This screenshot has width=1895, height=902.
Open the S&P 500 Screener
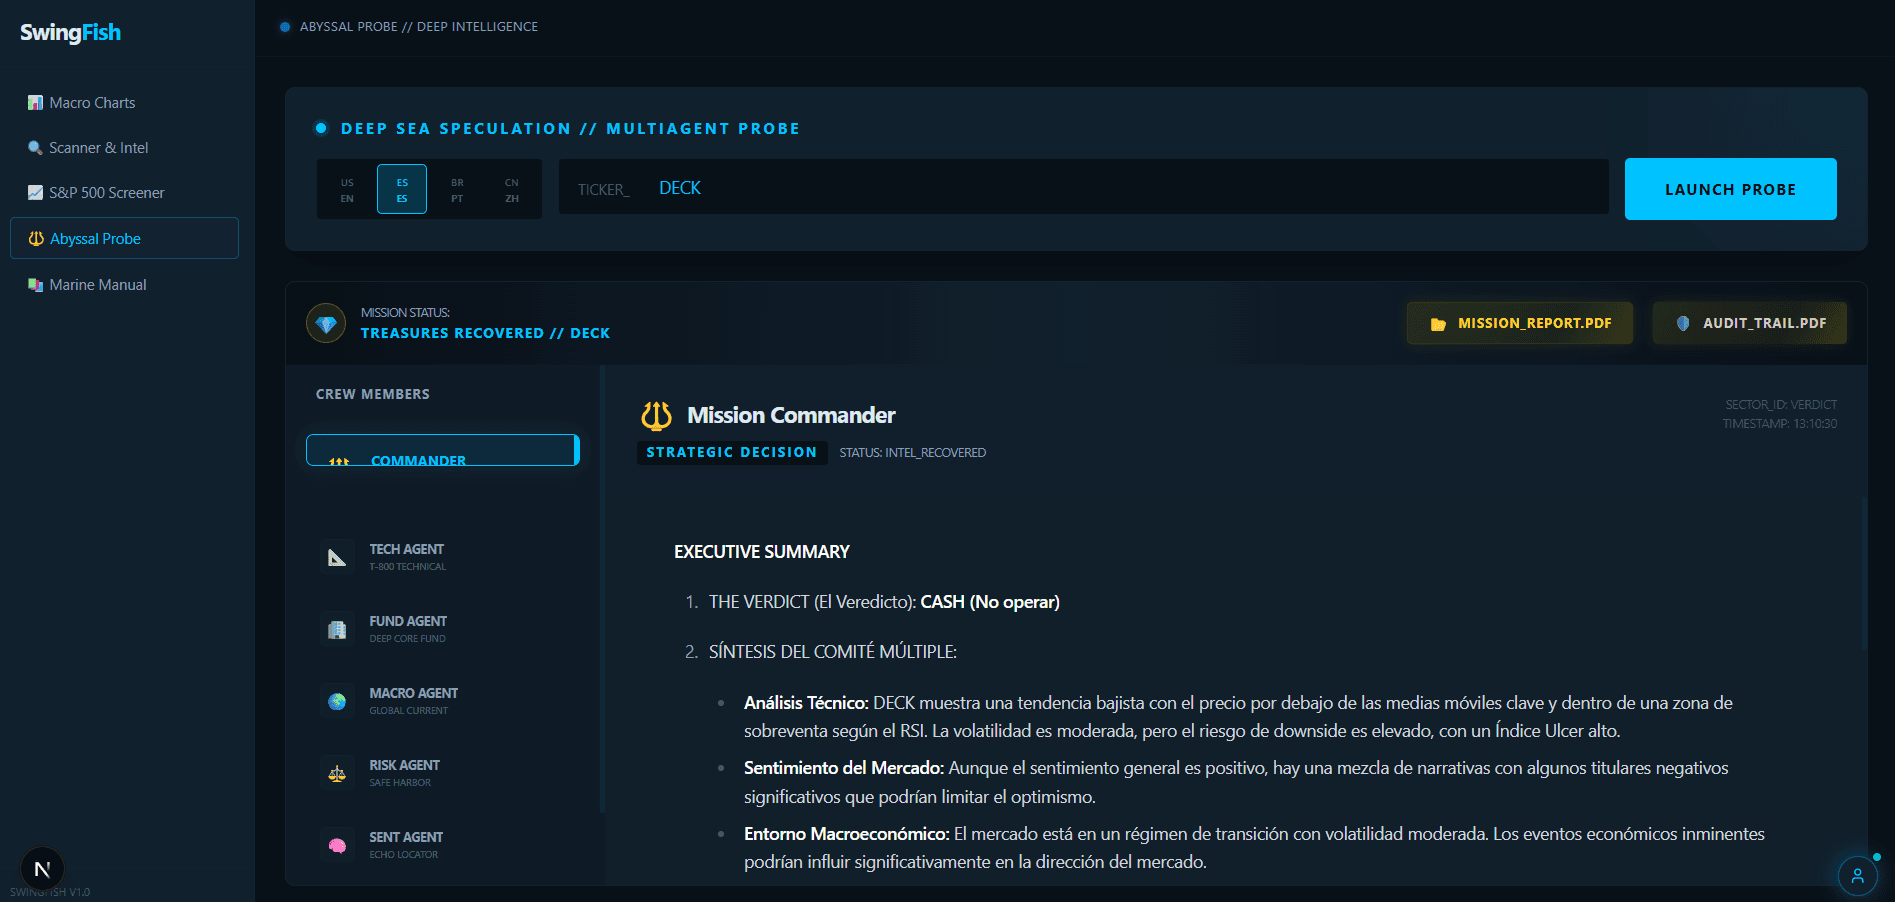pyautogui.click(x=106, y=193)
